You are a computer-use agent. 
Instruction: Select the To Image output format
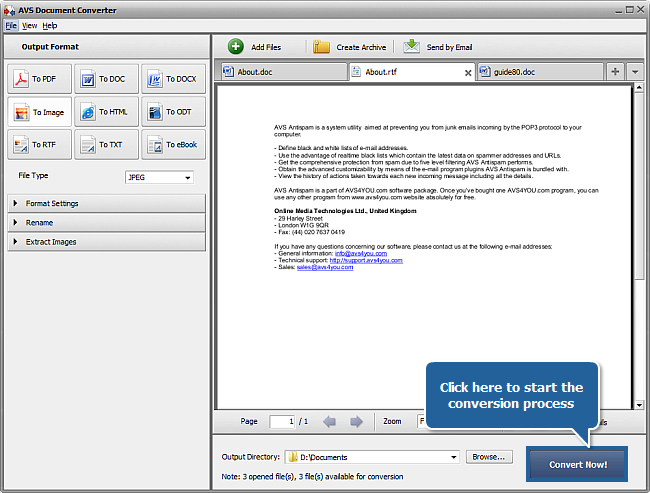pyautogui.click(x=39, y=112)
